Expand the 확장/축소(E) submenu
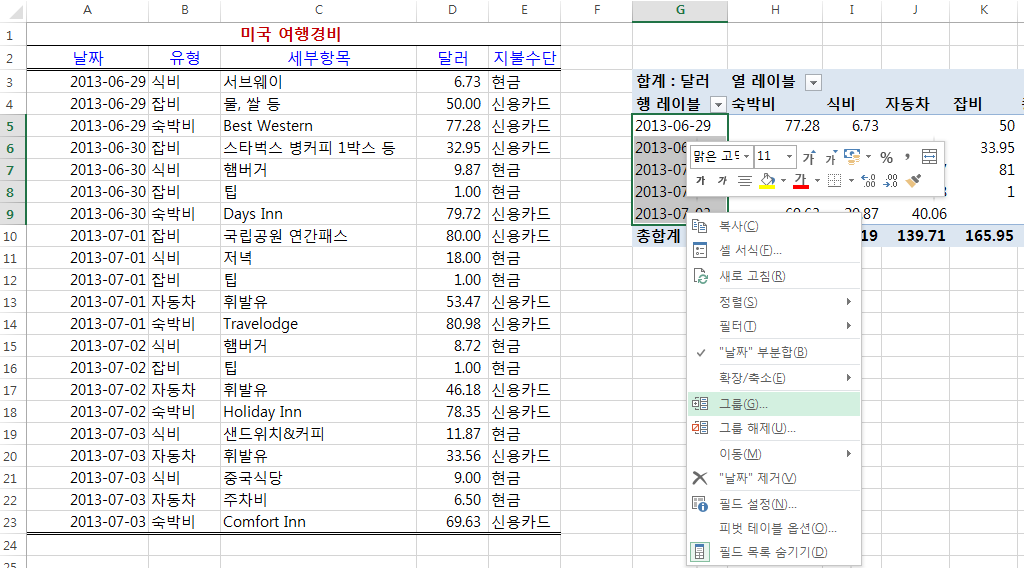This screenshot has width=1024, height=568. tap(774, 378)
